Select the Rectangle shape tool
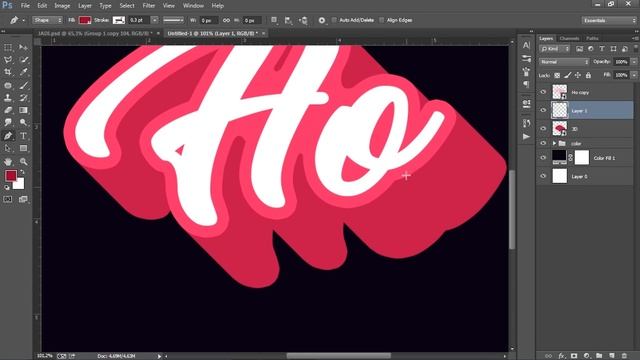This screenshot has height=360, width=640. [23, 148]
